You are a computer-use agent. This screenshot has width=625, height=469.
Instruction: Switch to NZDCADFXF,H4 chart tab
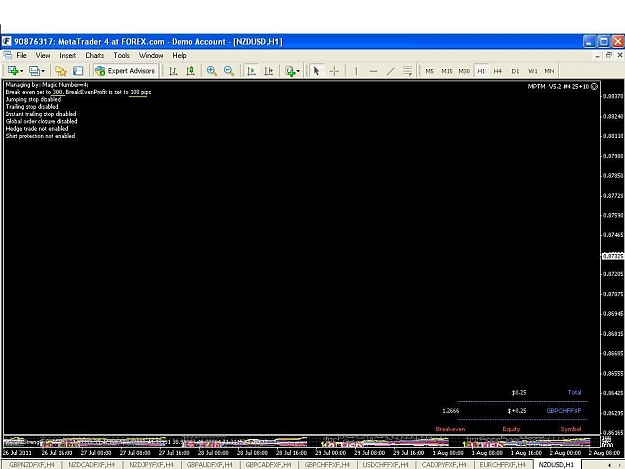[92, 465]
